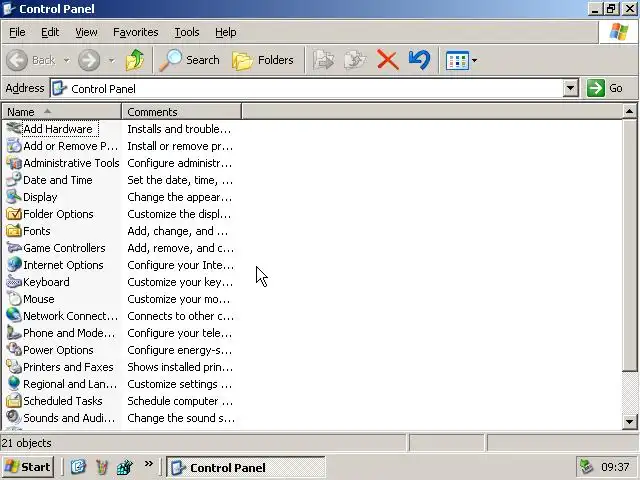Select the Game Controllers icon
Screen dimensions: 640x480
point(14,248)
